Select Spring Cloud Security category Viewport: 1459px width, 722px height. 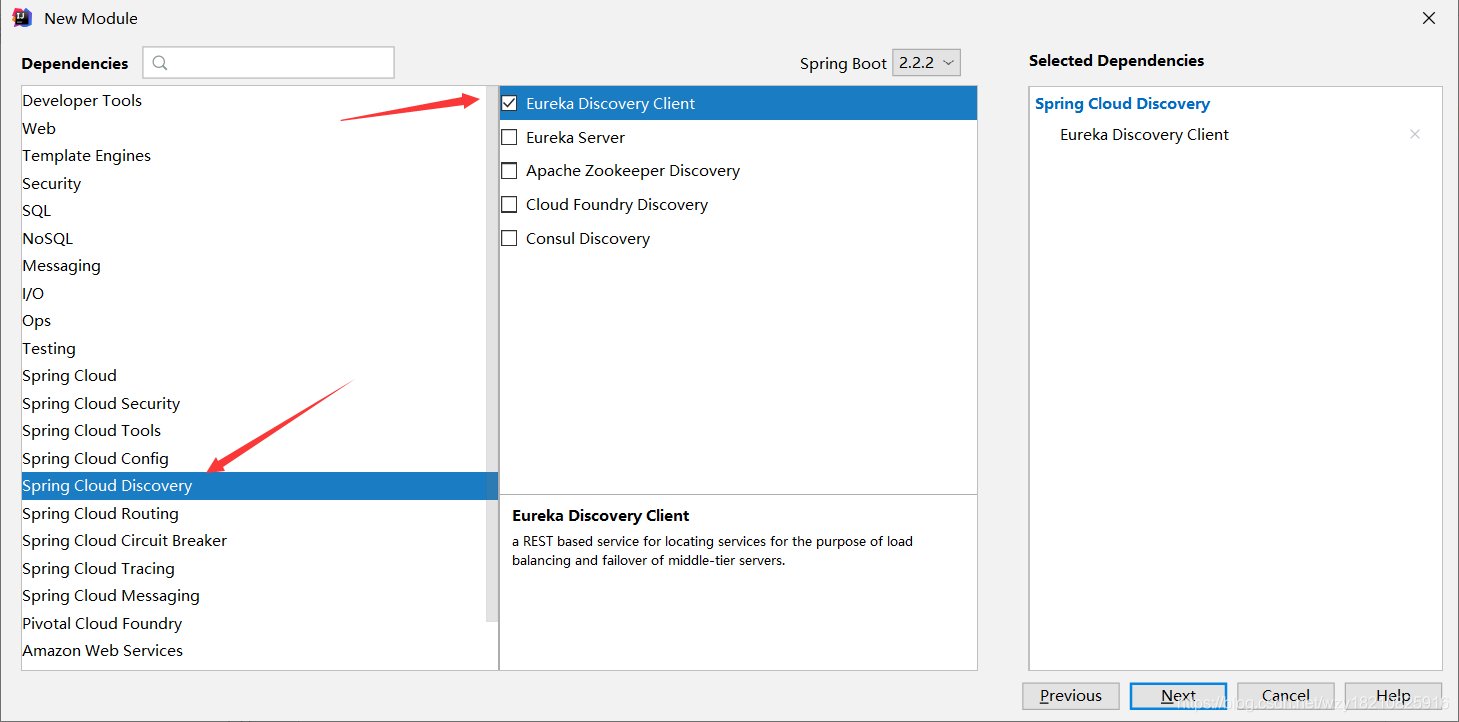pyautogui.click(x=254, y=403)
